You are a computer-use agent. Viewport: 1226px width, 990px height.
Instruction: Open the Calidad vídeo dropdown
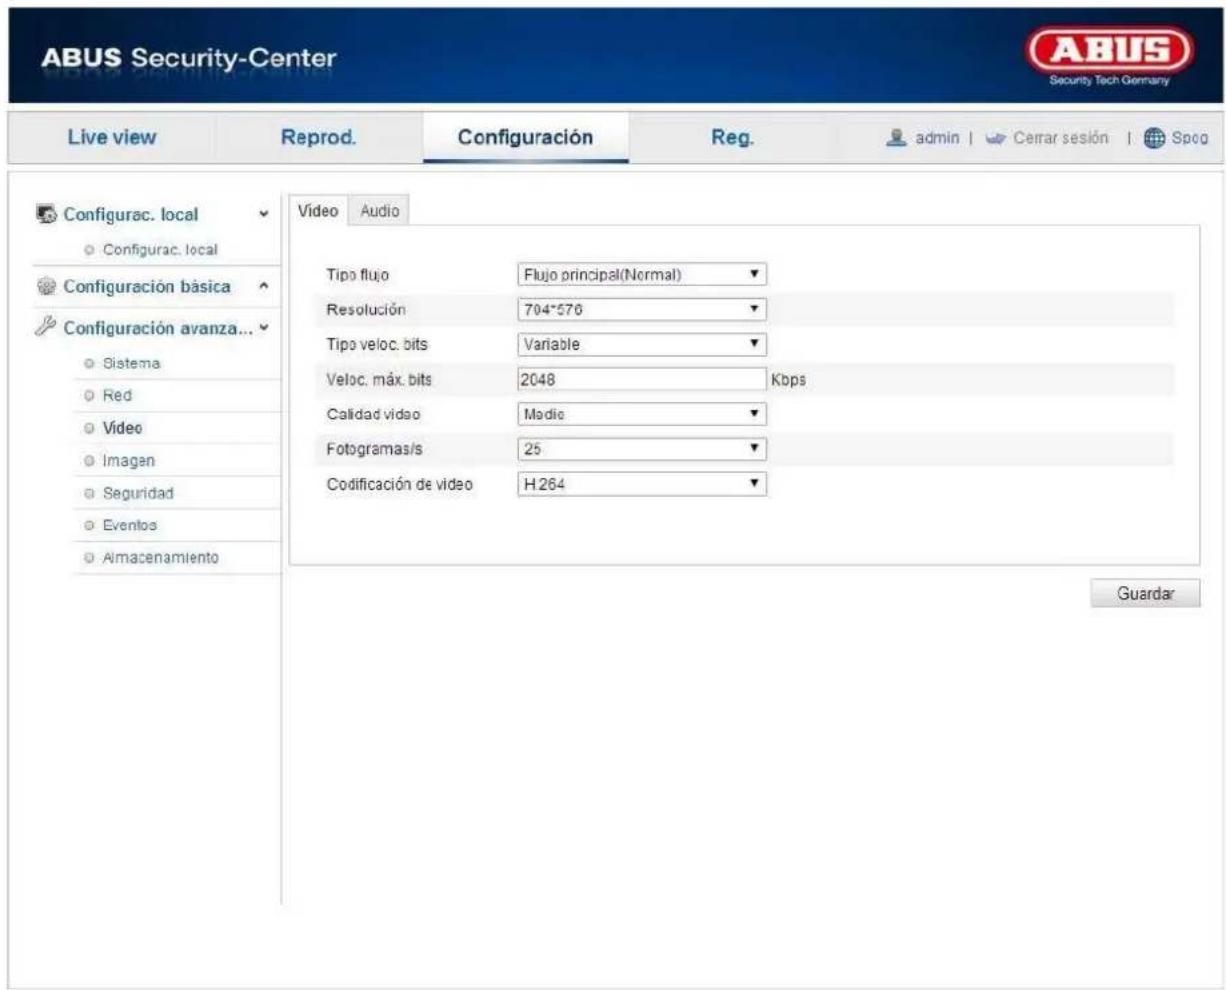coord(642,414)
